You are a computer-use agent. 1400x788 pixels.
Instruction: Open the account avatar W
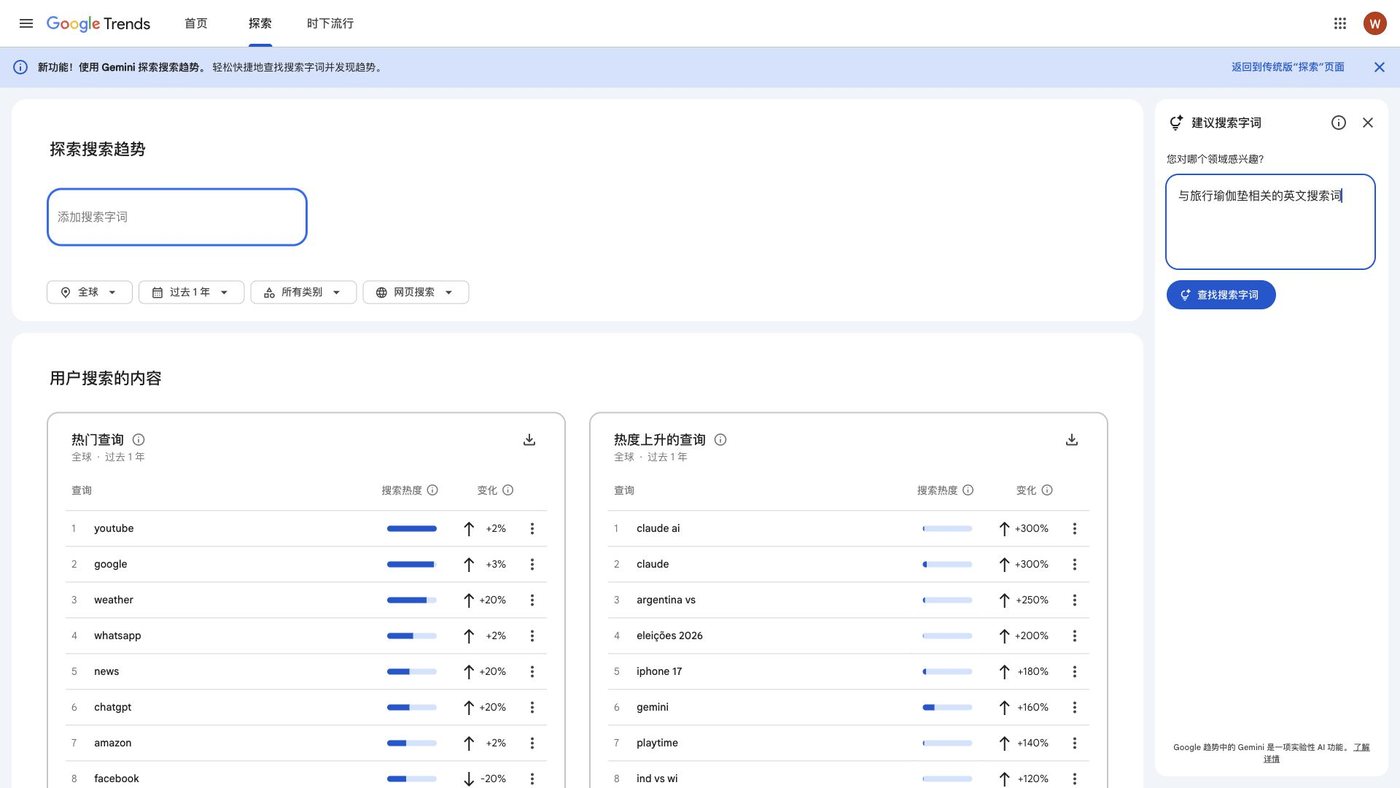(1375, 23)
